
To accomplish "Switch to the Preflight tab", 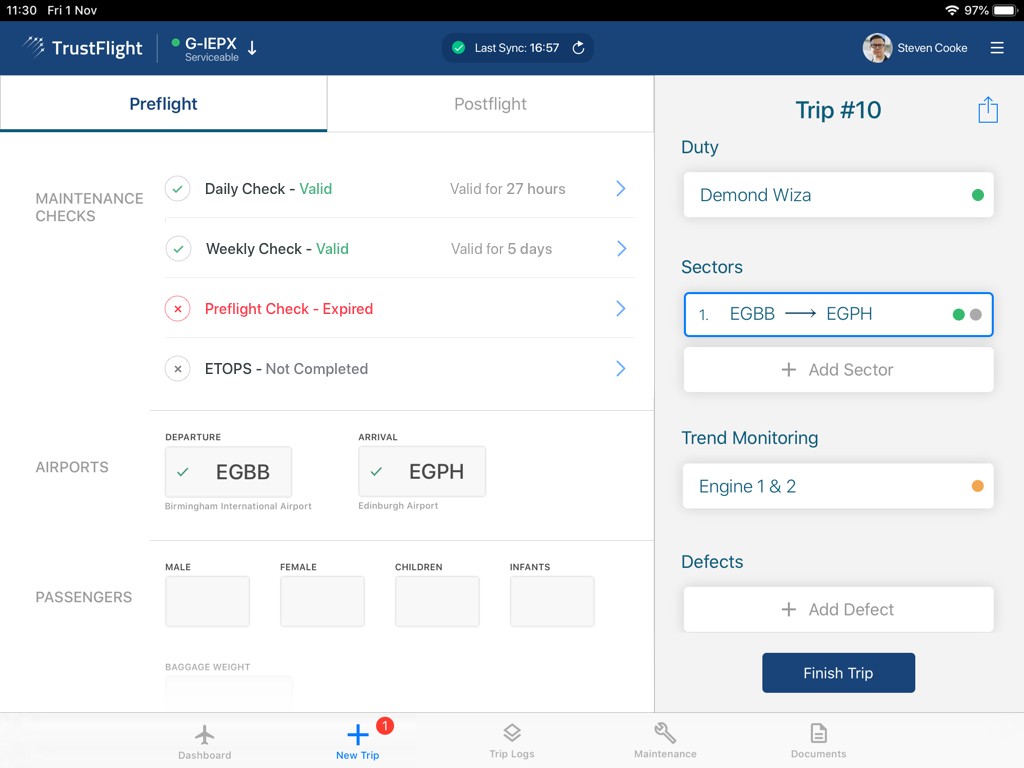I will pyautogui.click(x=163, y=104).
